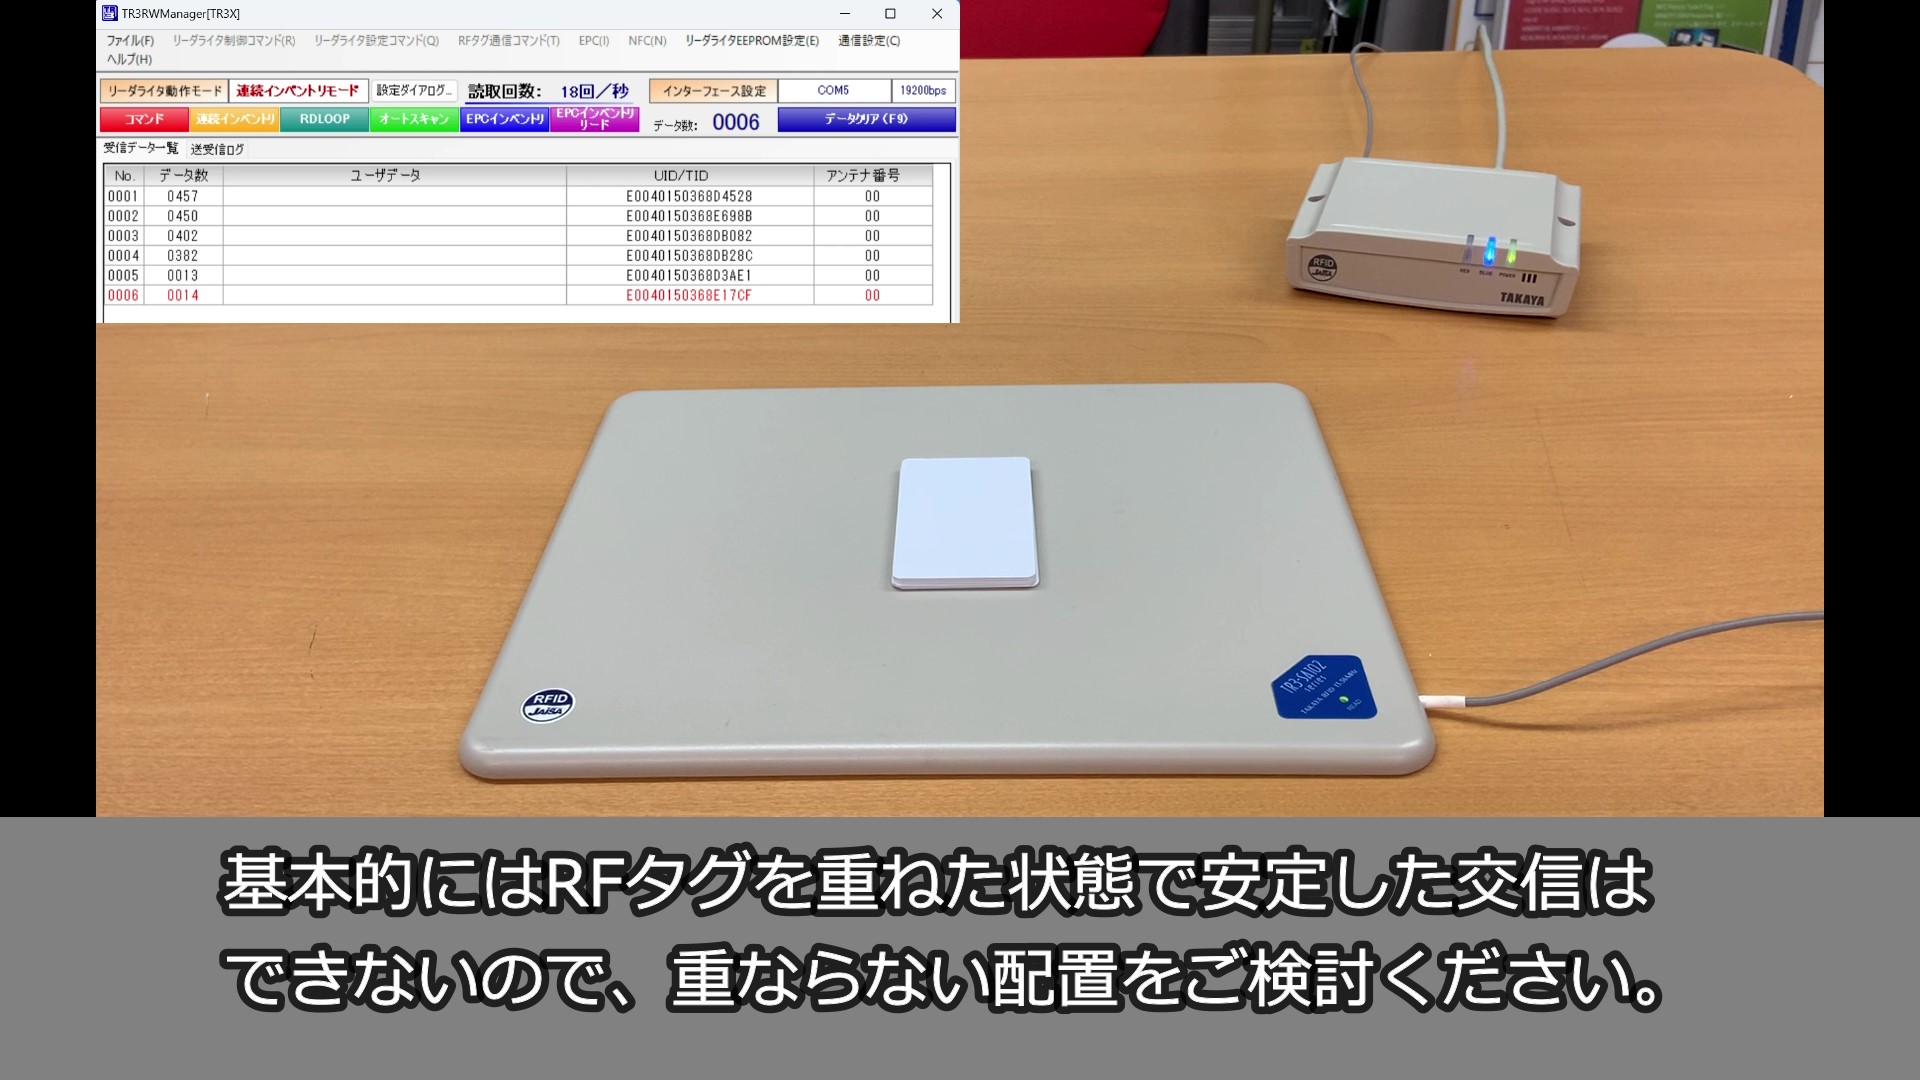Viewport: 1920px width, 1080px height.
Task: Open the リーダライタEEPROM設定 dropdown
Action: pos(749,40)
